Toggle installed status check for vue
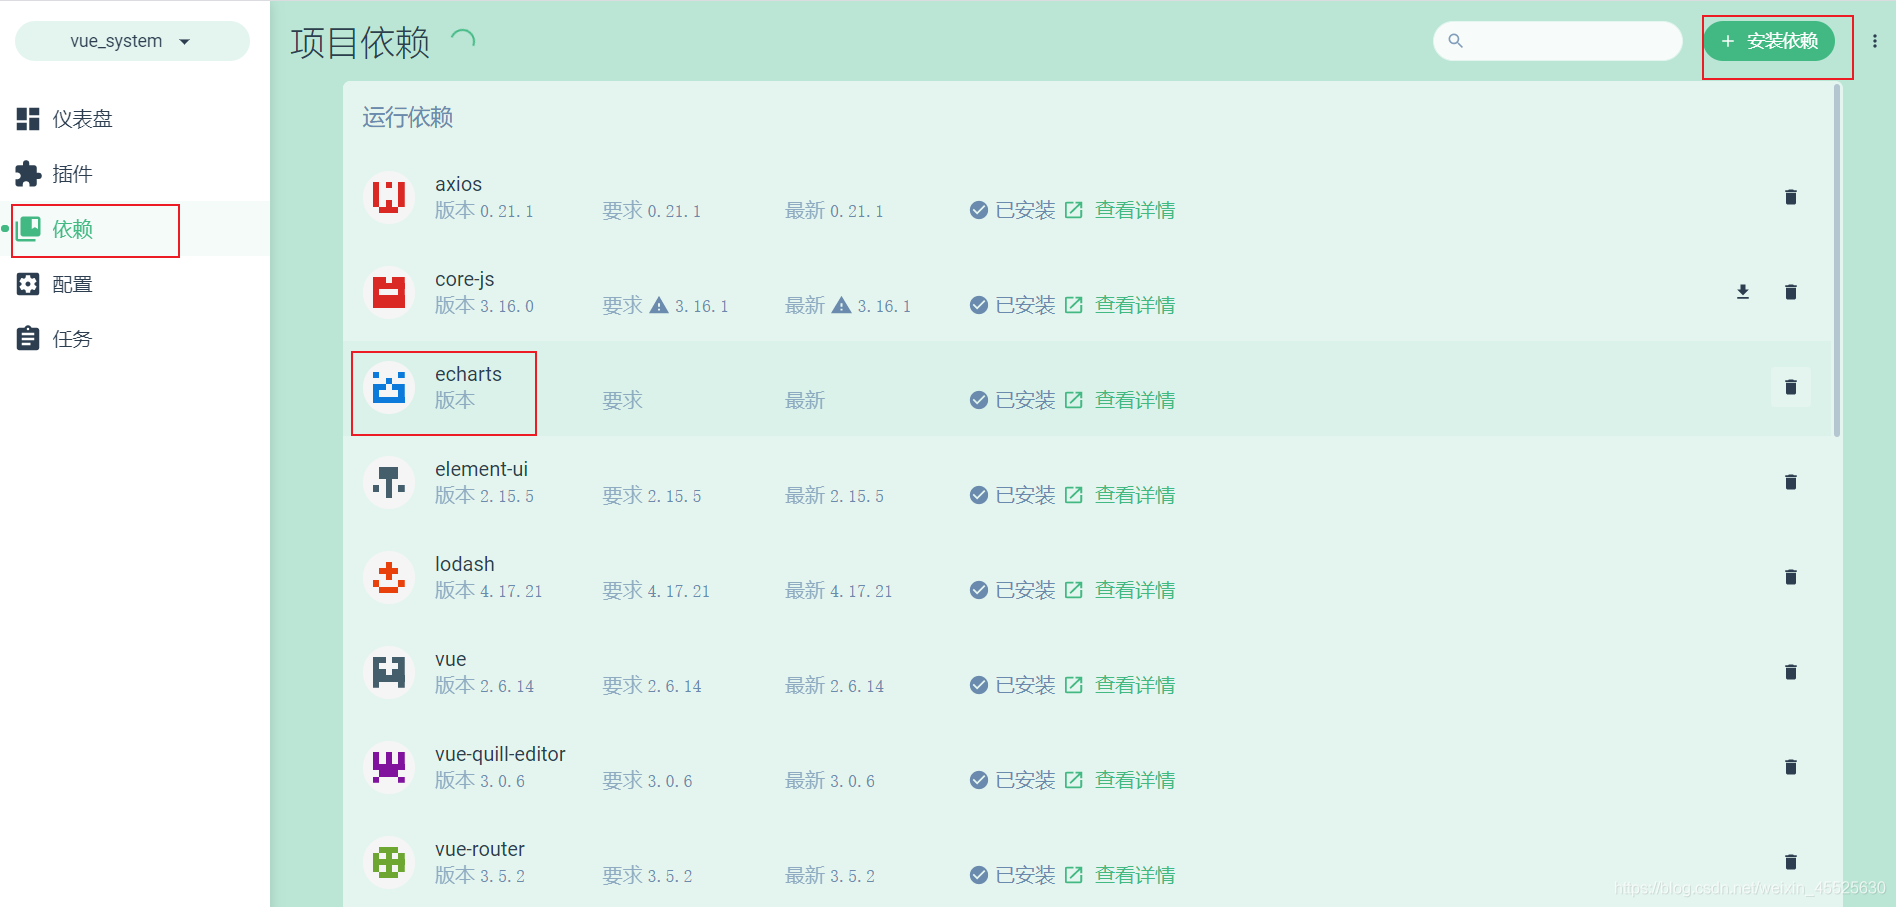Viewport: 1896px width, 907px height. (978, 685)
